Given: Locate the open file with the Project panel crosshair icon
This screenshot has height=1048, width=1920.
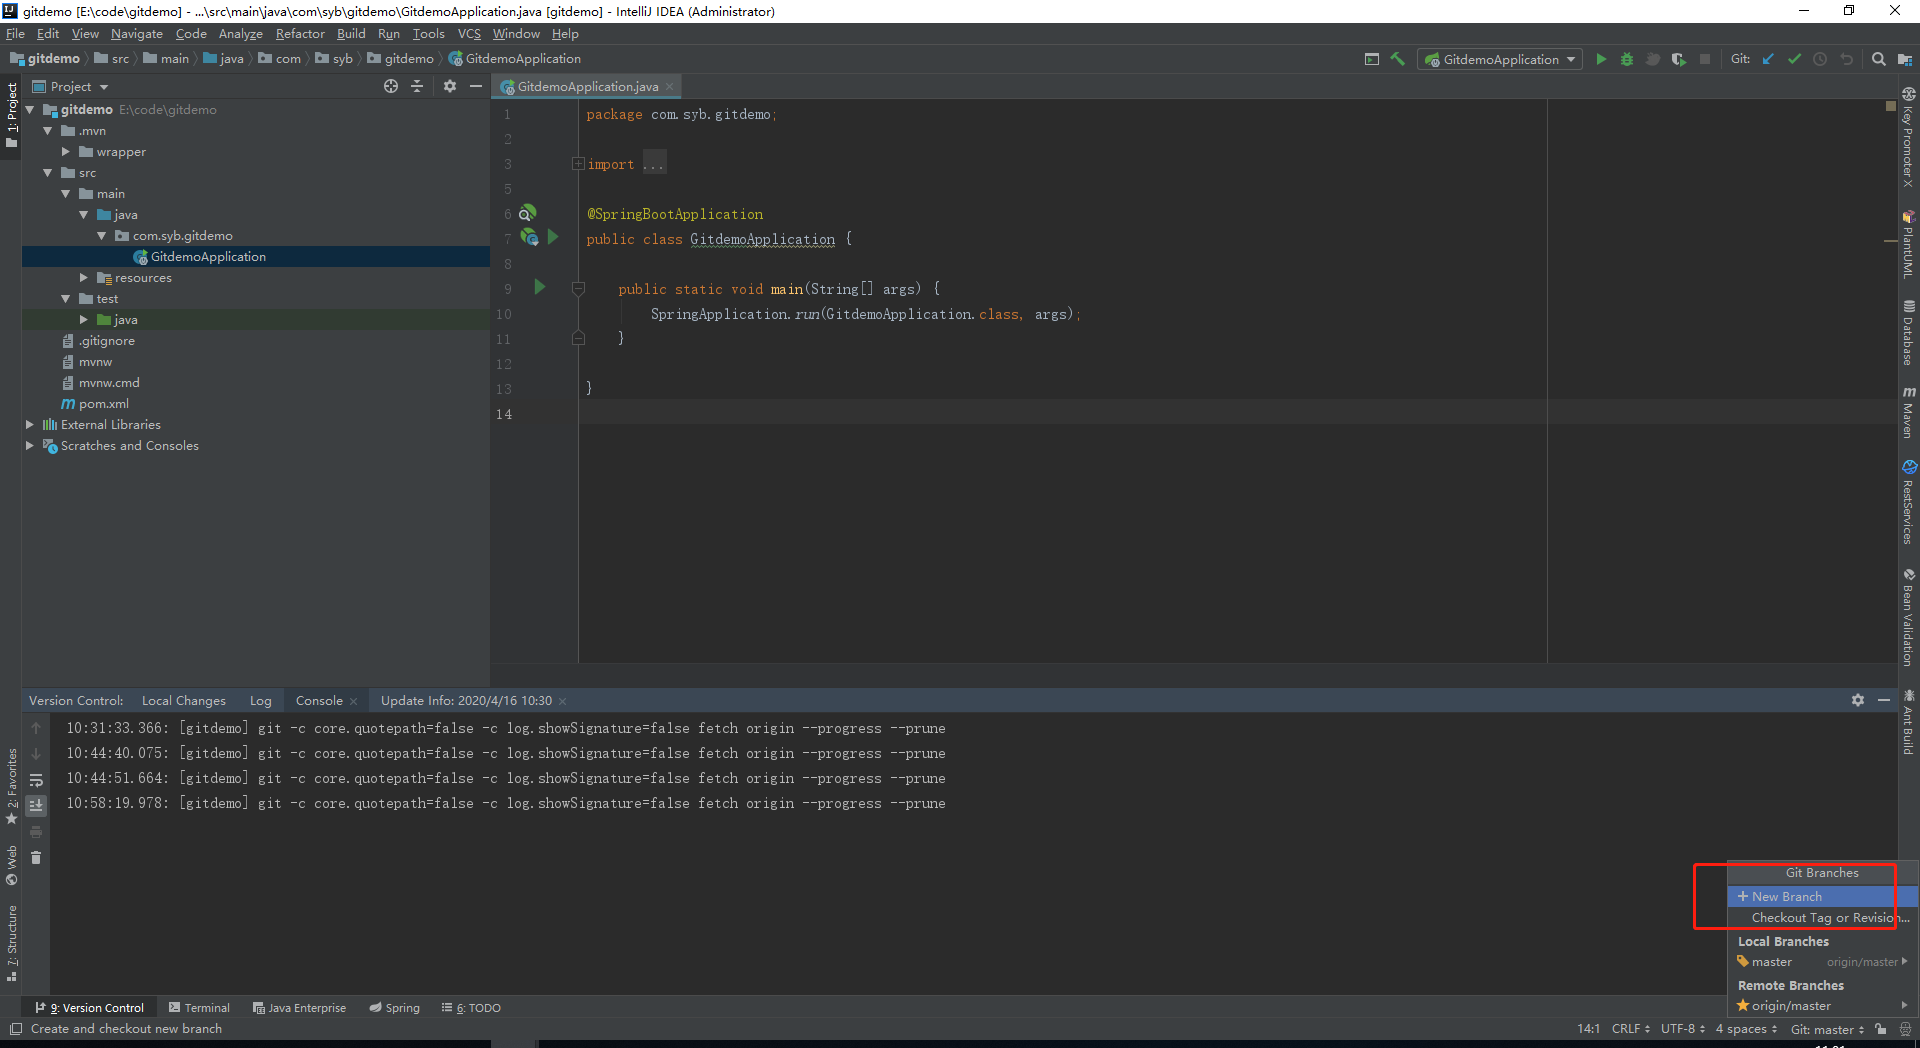Looking at the screenshot, I should click(x=391, y=86).
